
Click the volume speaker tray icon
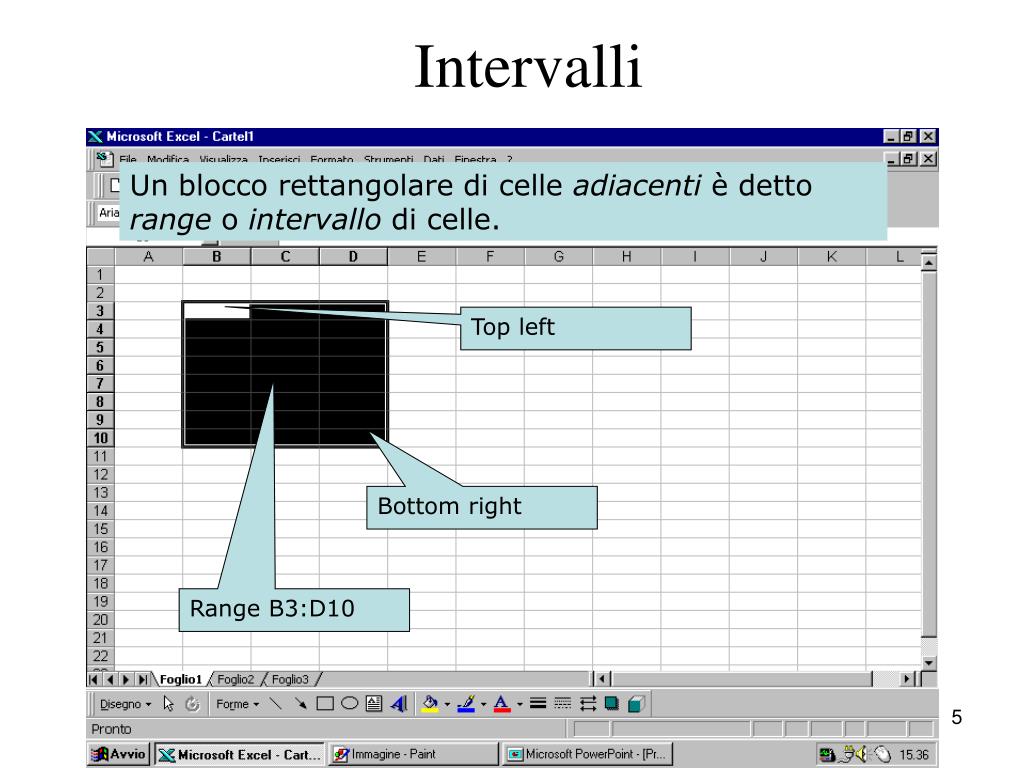point(862,754)
